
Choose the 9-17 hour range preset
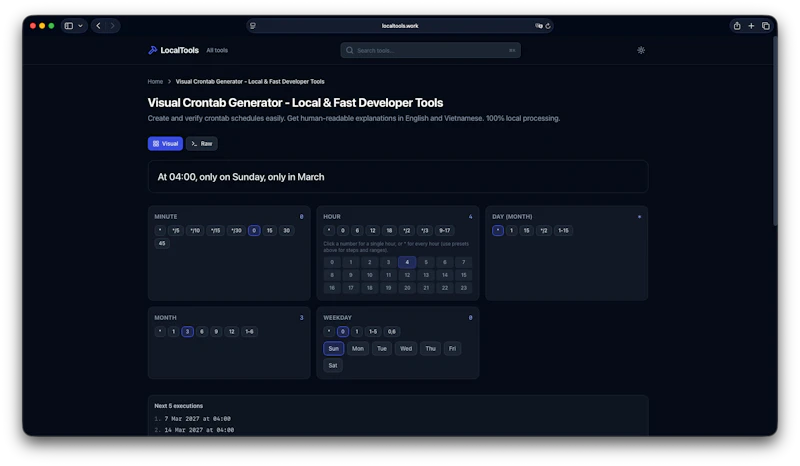(x=445, y=230)
